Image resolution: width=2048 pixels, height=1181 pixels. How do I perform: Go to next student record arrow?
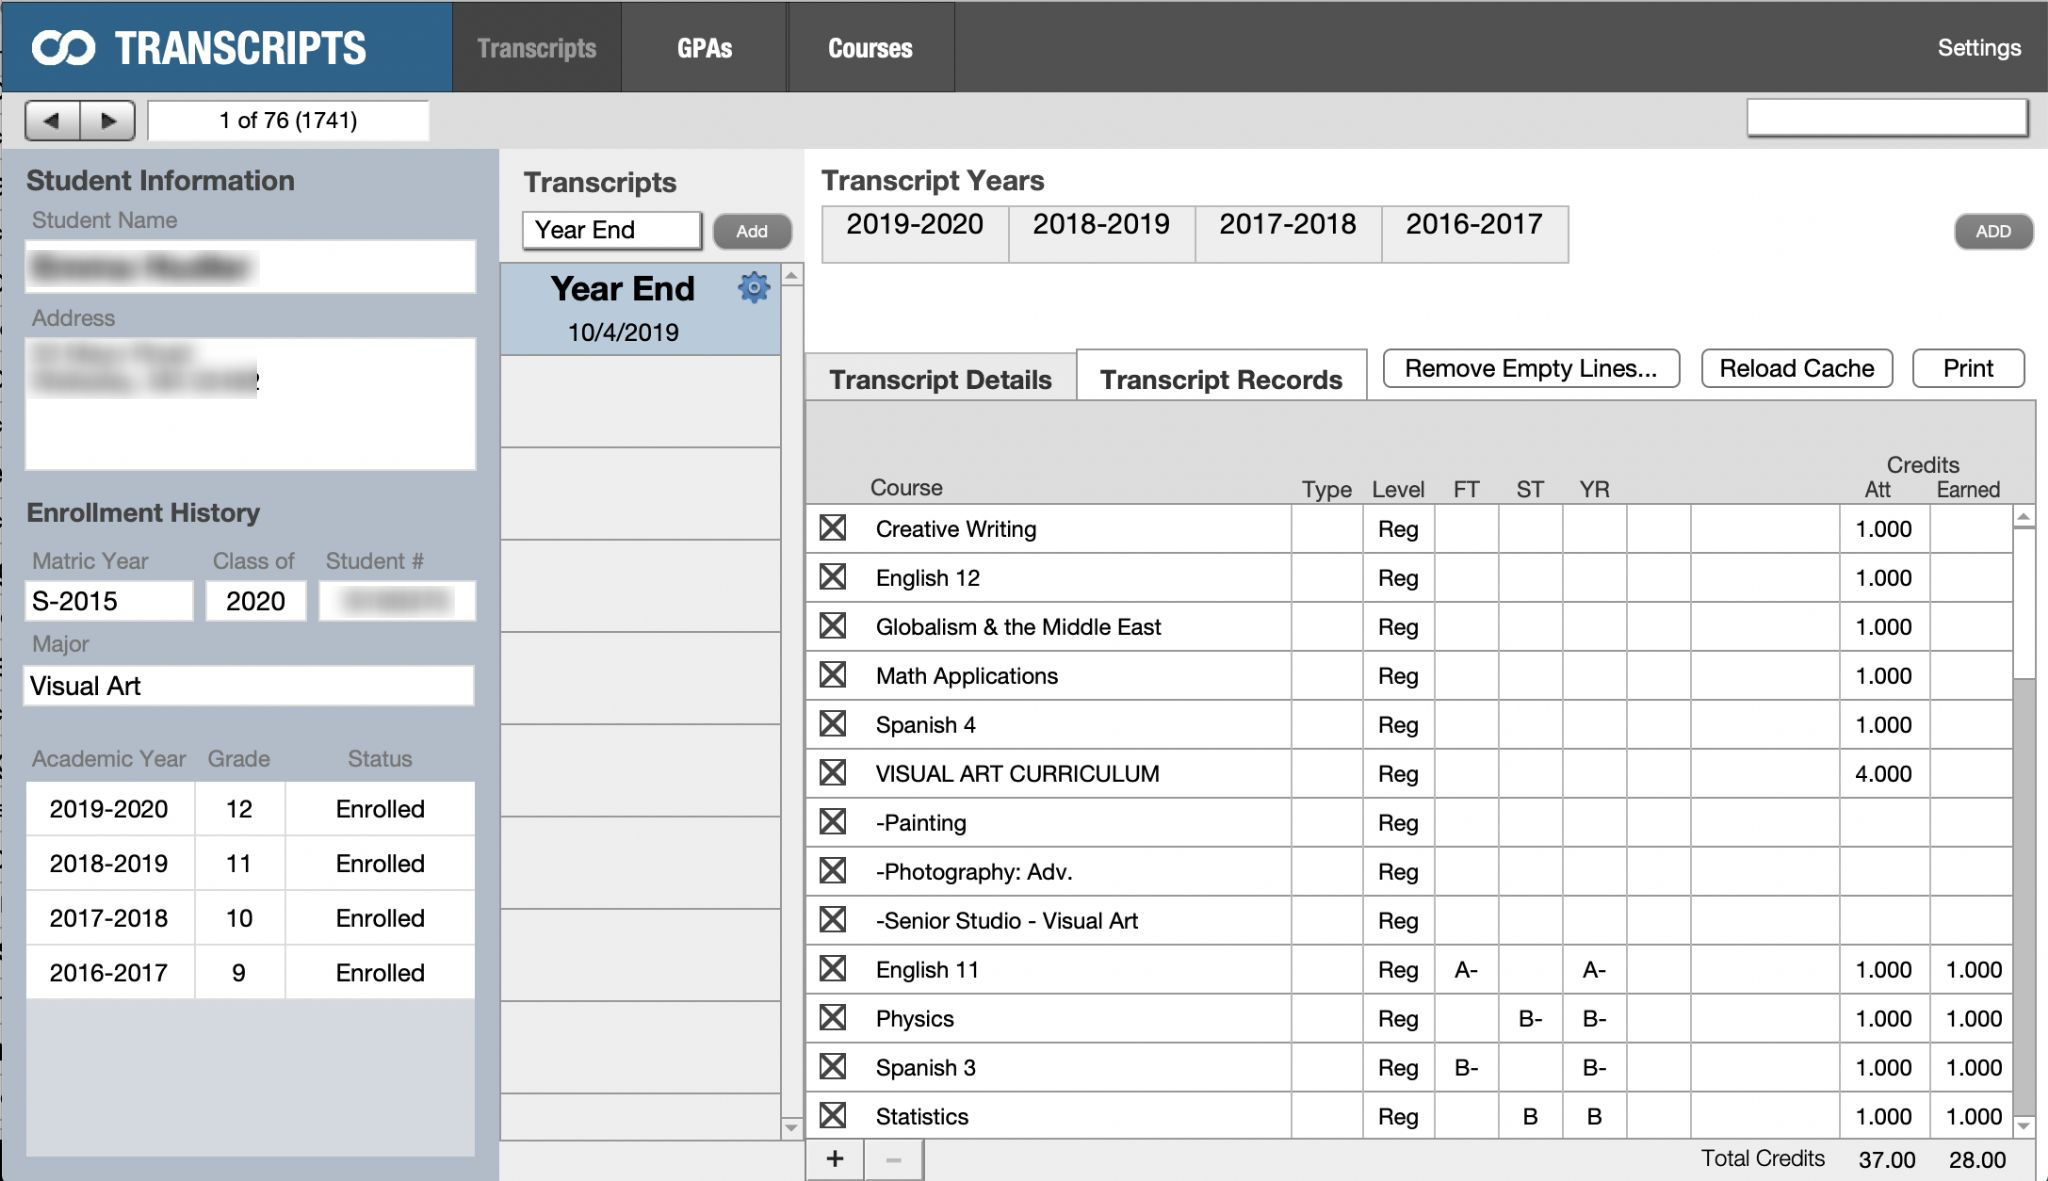107,120
